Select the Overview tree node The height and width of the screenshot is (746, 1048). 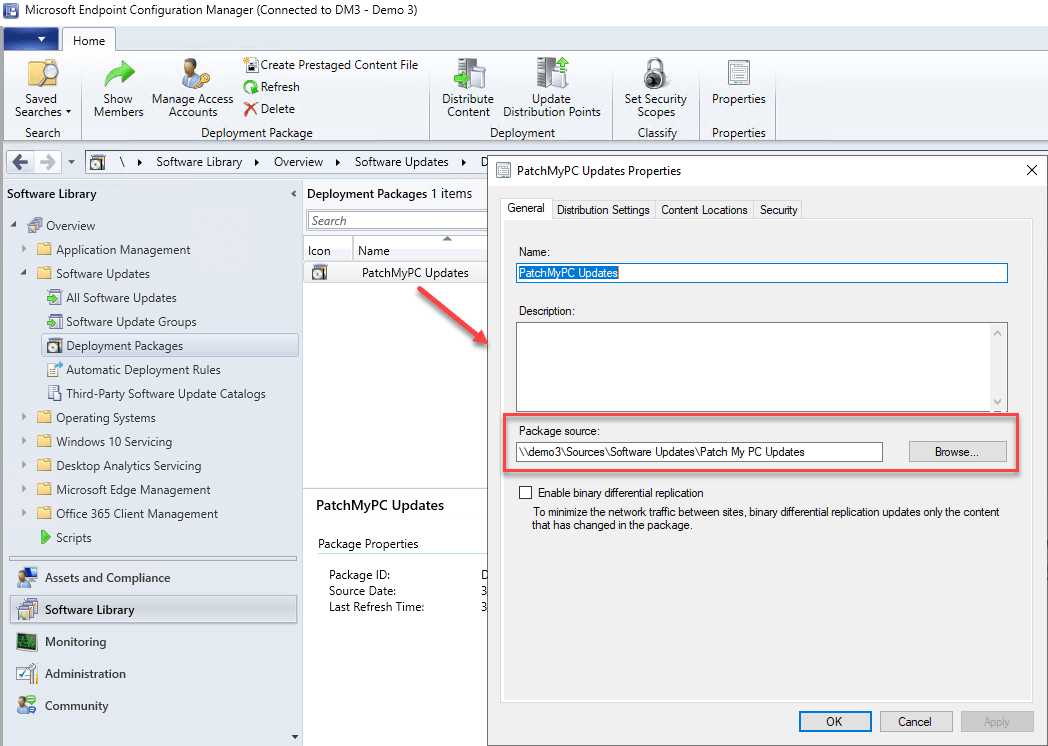coord(70,226)
